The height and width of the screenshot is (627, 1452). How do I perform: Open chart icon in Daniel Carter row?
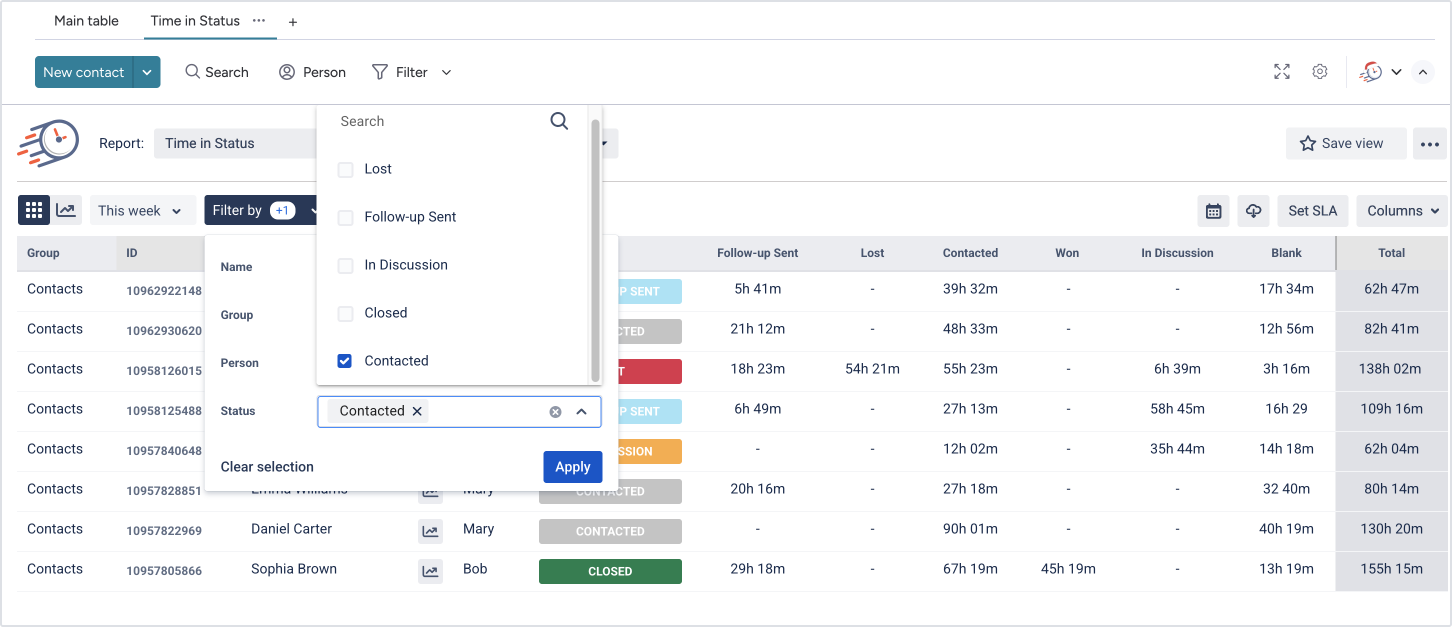click(x=430, y=531)
